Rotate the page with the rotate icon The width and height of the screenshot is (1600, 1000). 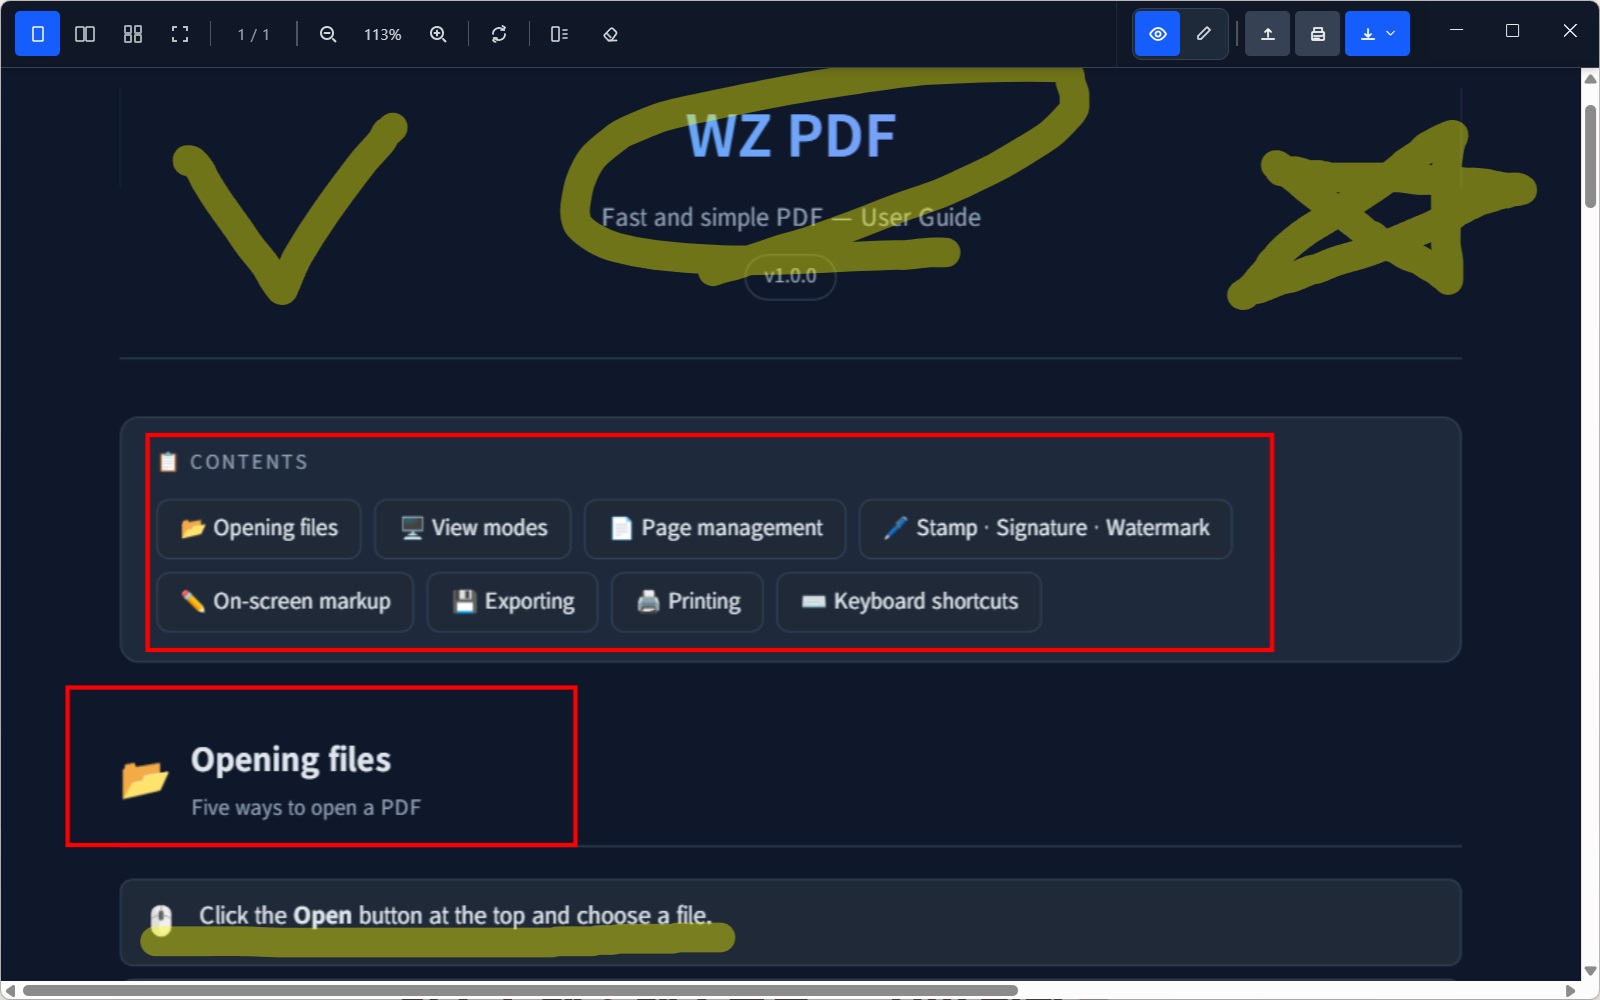[499, 34]
